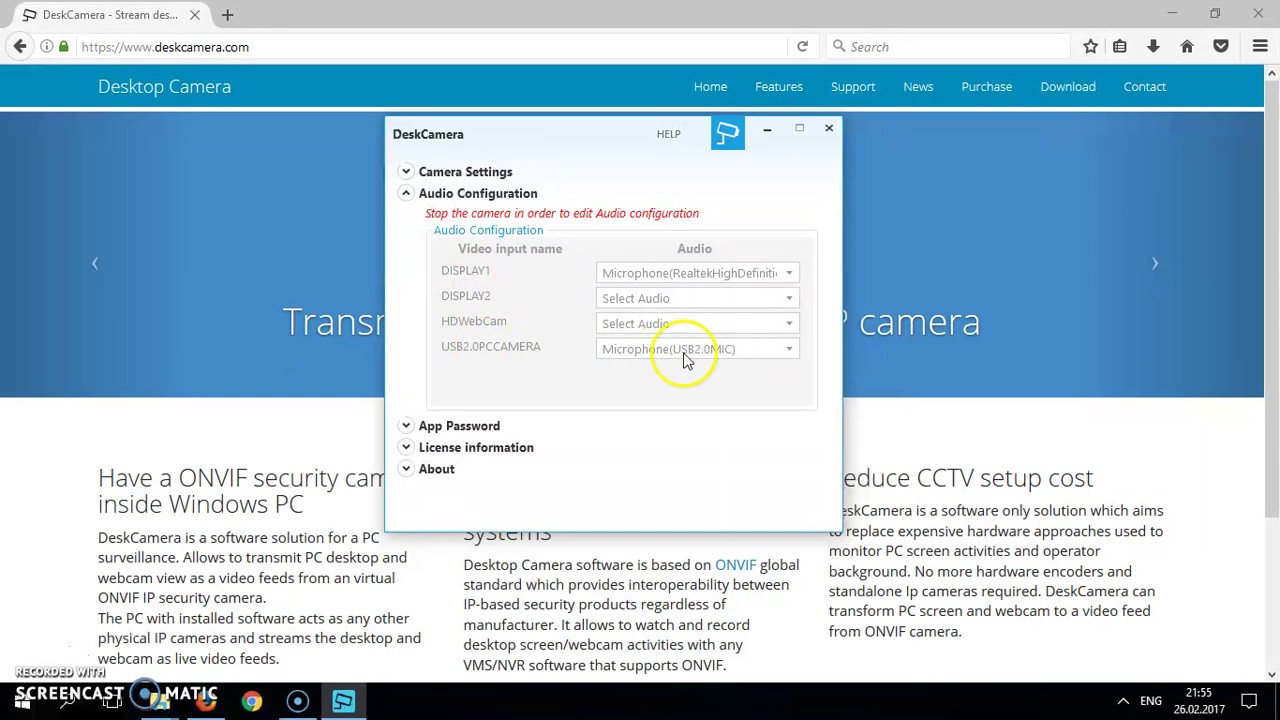Open the DISPLAY1 audio dropdown
This screenshot has width=1280, height=720.
point(697,273)
